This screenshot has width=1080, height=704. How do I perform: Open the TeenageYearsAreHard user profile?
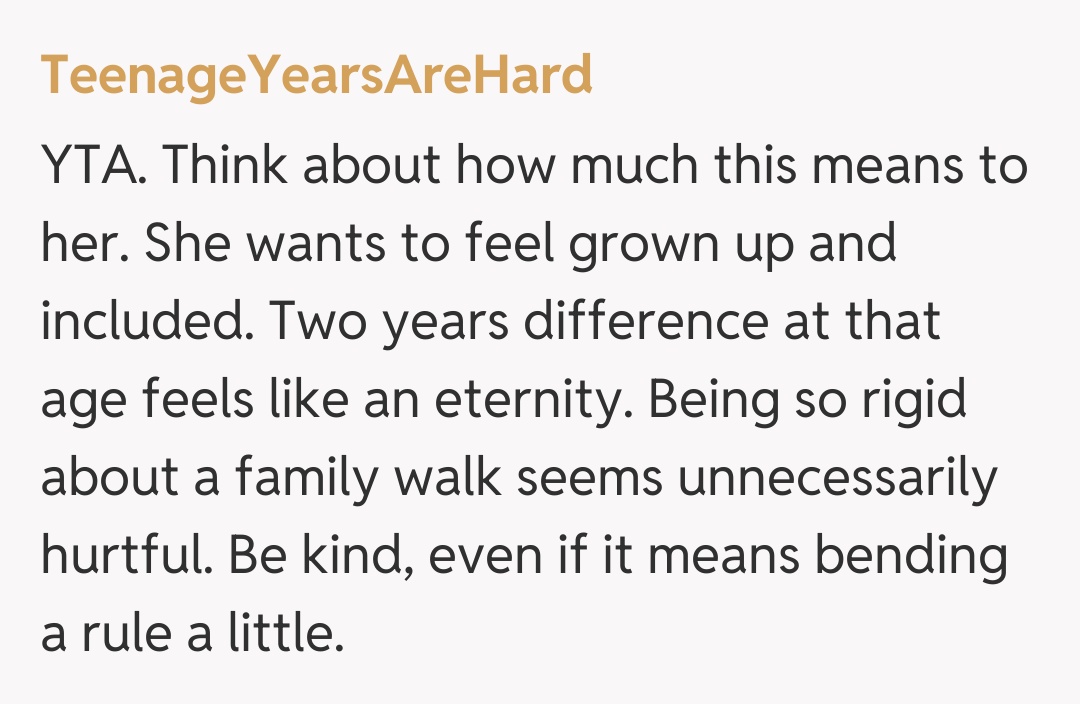(316, 76)
